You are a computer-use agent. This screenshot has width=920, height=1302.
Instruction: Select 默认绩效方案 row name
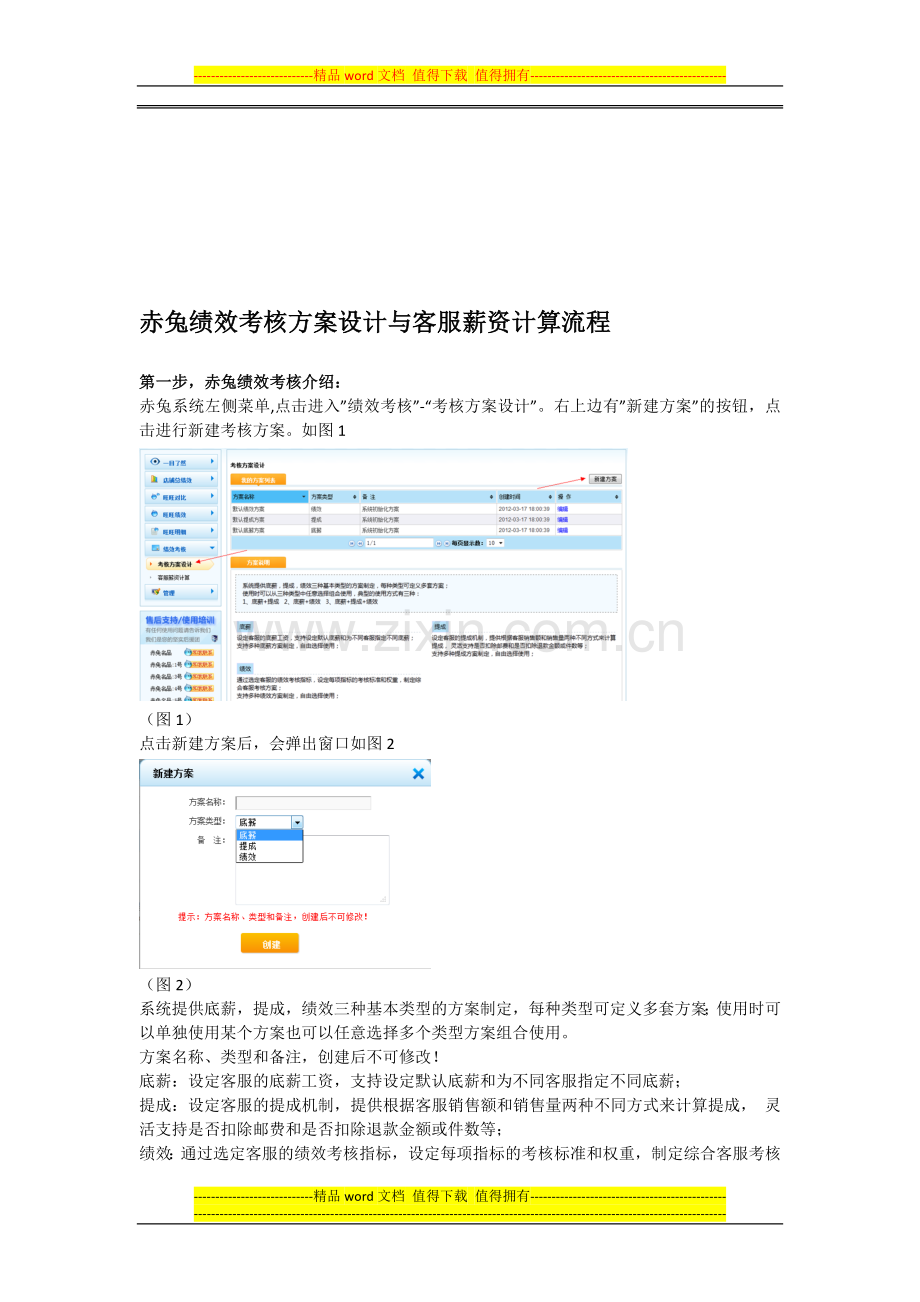coord(248,509)
